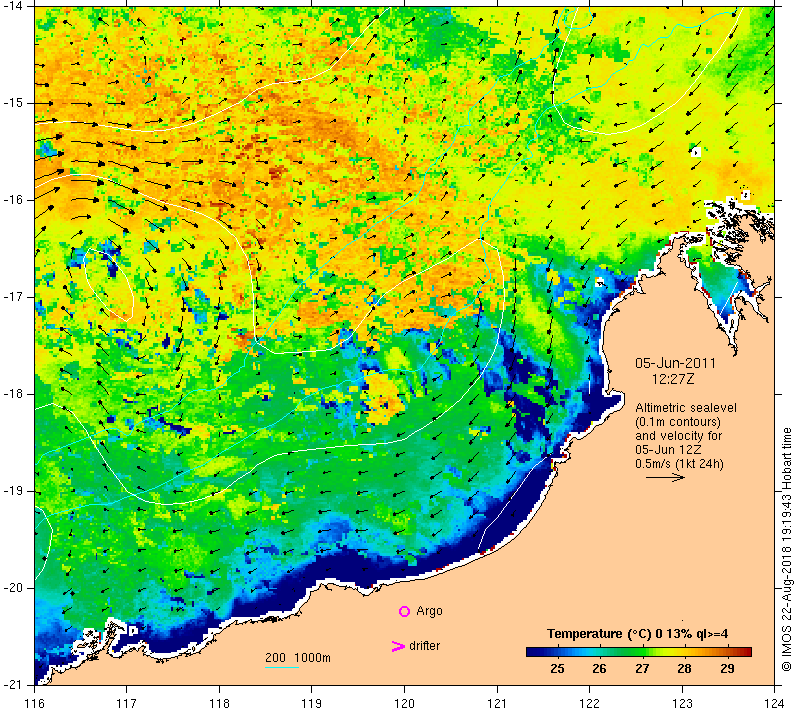Click the 116 longitude axis label
This screenshot has height=710, width=800.
click(34, 703)
